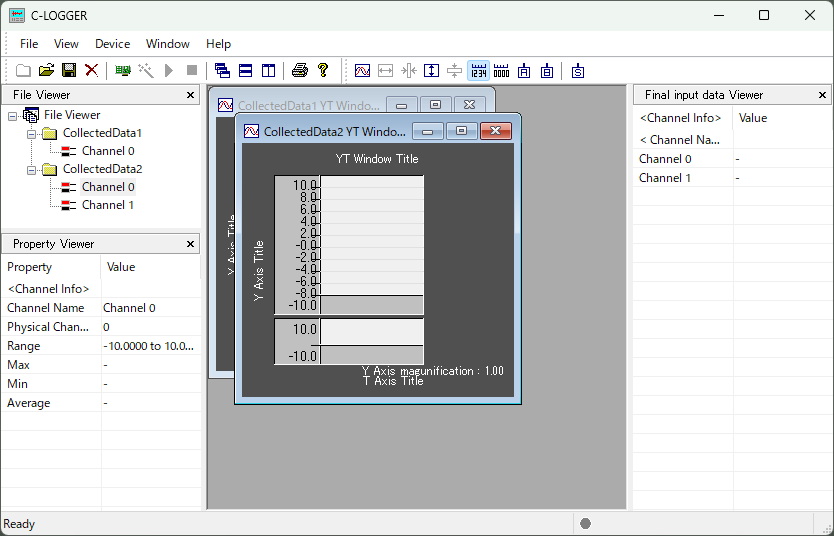Click the Print toolbar icon
The width and height of the screenshot is (834, 536).
(x=299, y=70)
